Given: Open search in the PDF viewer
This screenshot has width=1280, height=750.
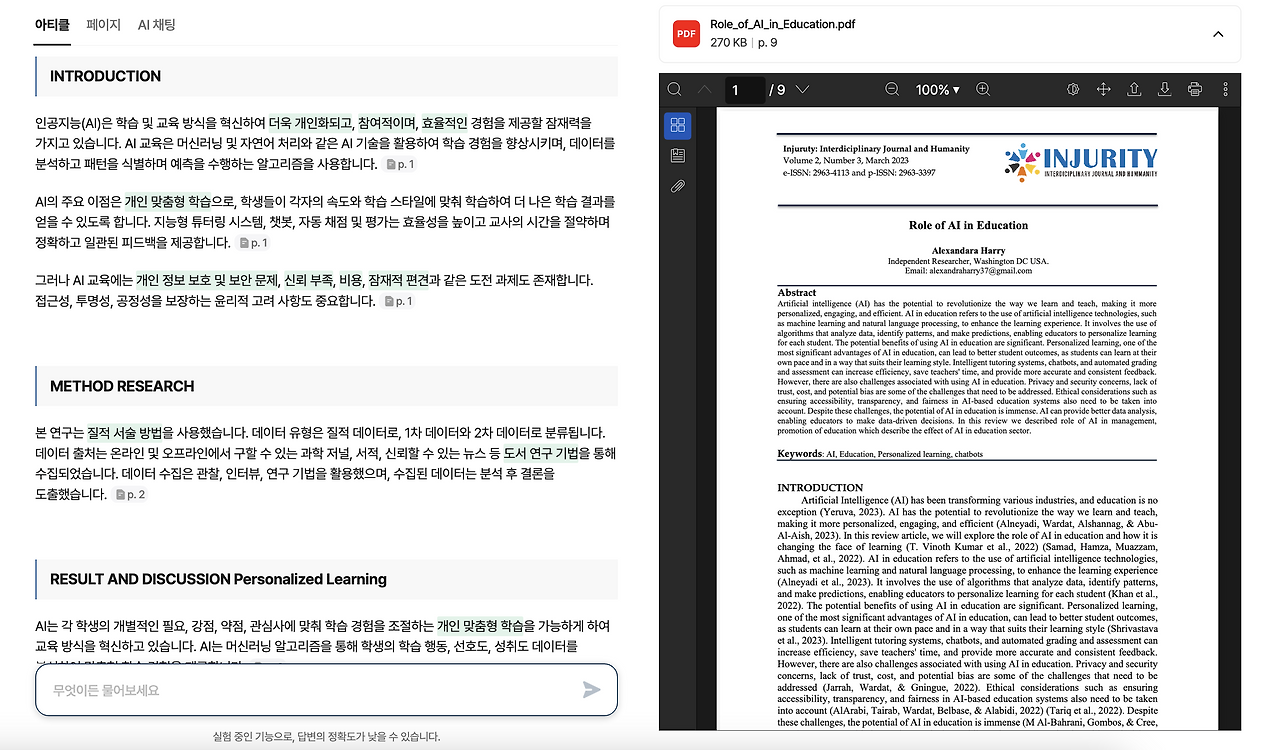Looking at the screenshot, I should [x=674, y=89].
